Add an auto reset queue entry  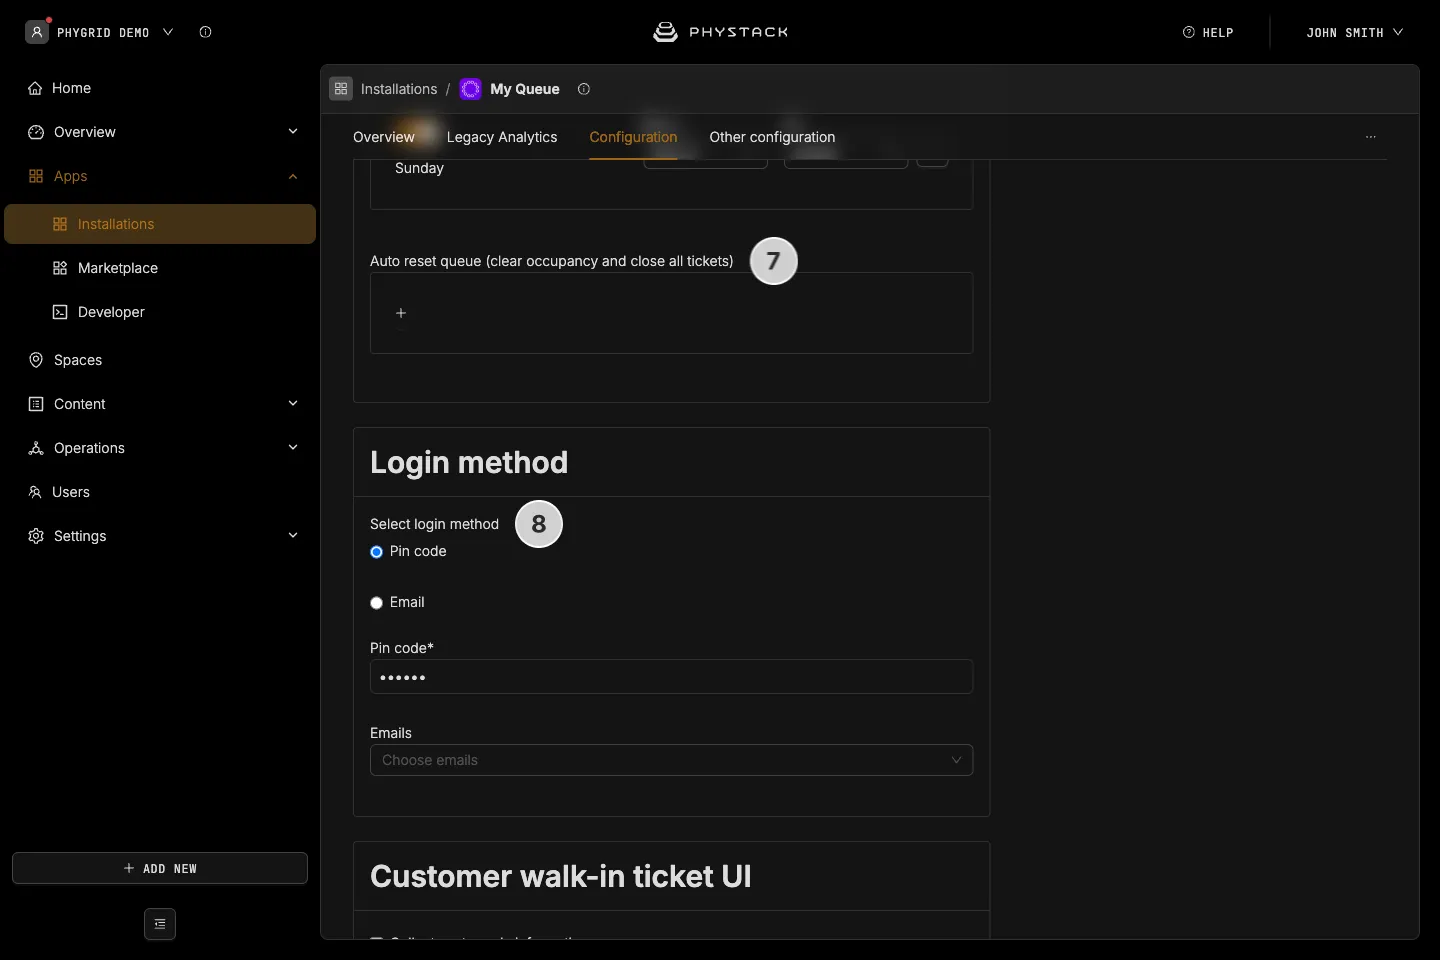pos(401,313)
